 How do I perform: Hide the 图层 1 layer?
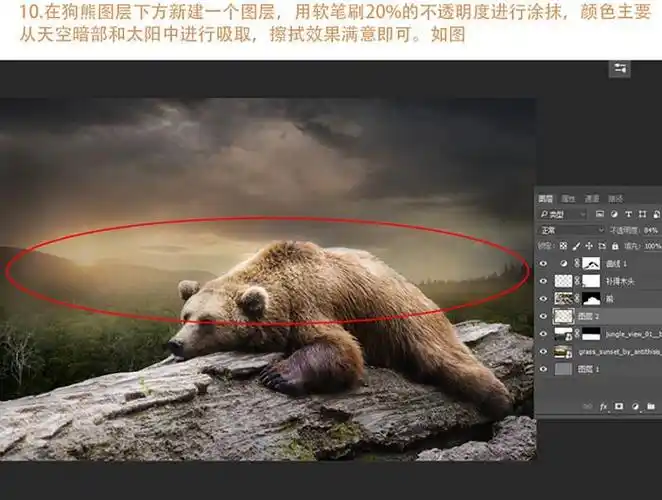[544, 369]
